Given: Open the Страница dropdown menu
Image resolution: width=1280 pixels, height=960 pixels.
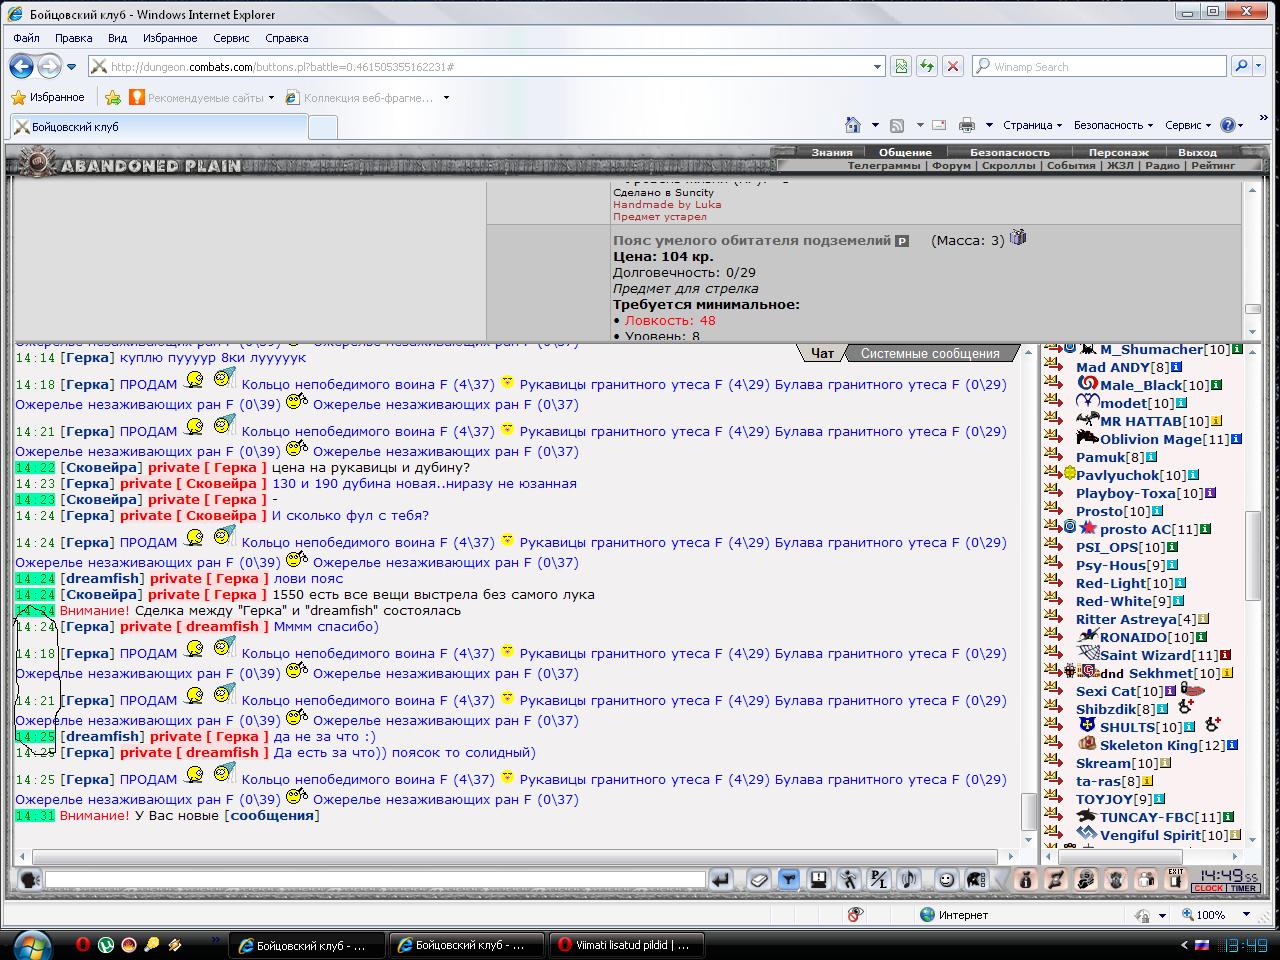Looking at the screenshot, I should tap(1032, 125).
